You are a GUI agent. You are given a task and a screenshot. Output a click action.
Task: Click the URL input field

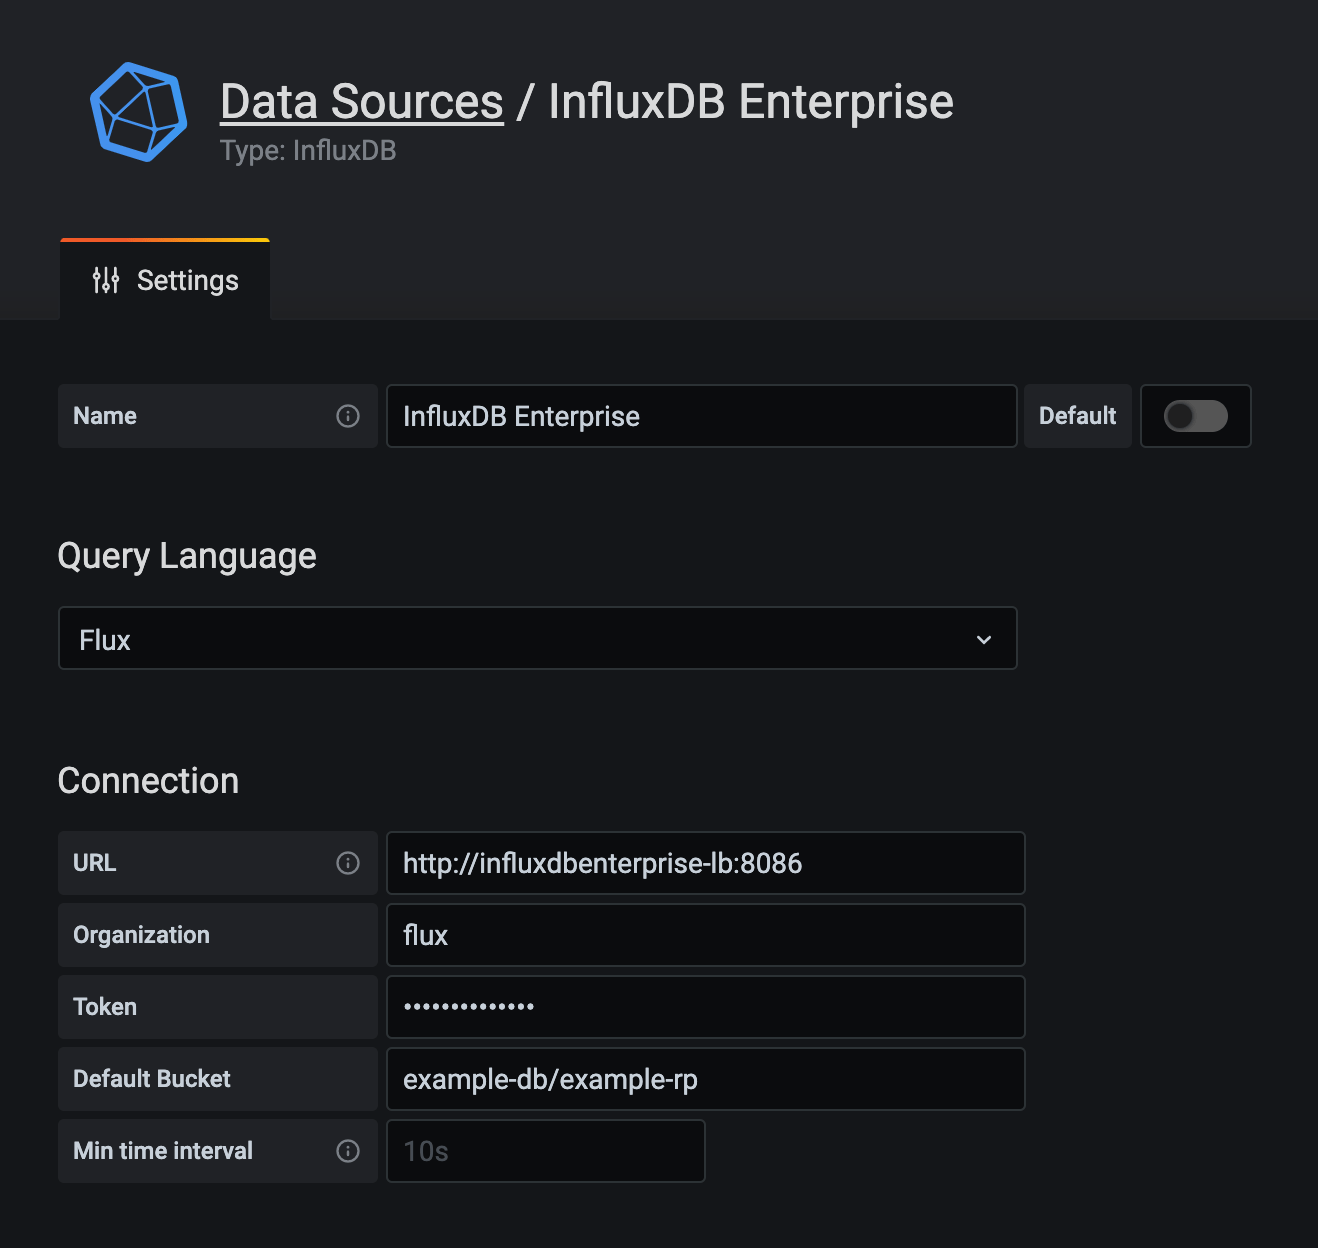coord(705,863)
